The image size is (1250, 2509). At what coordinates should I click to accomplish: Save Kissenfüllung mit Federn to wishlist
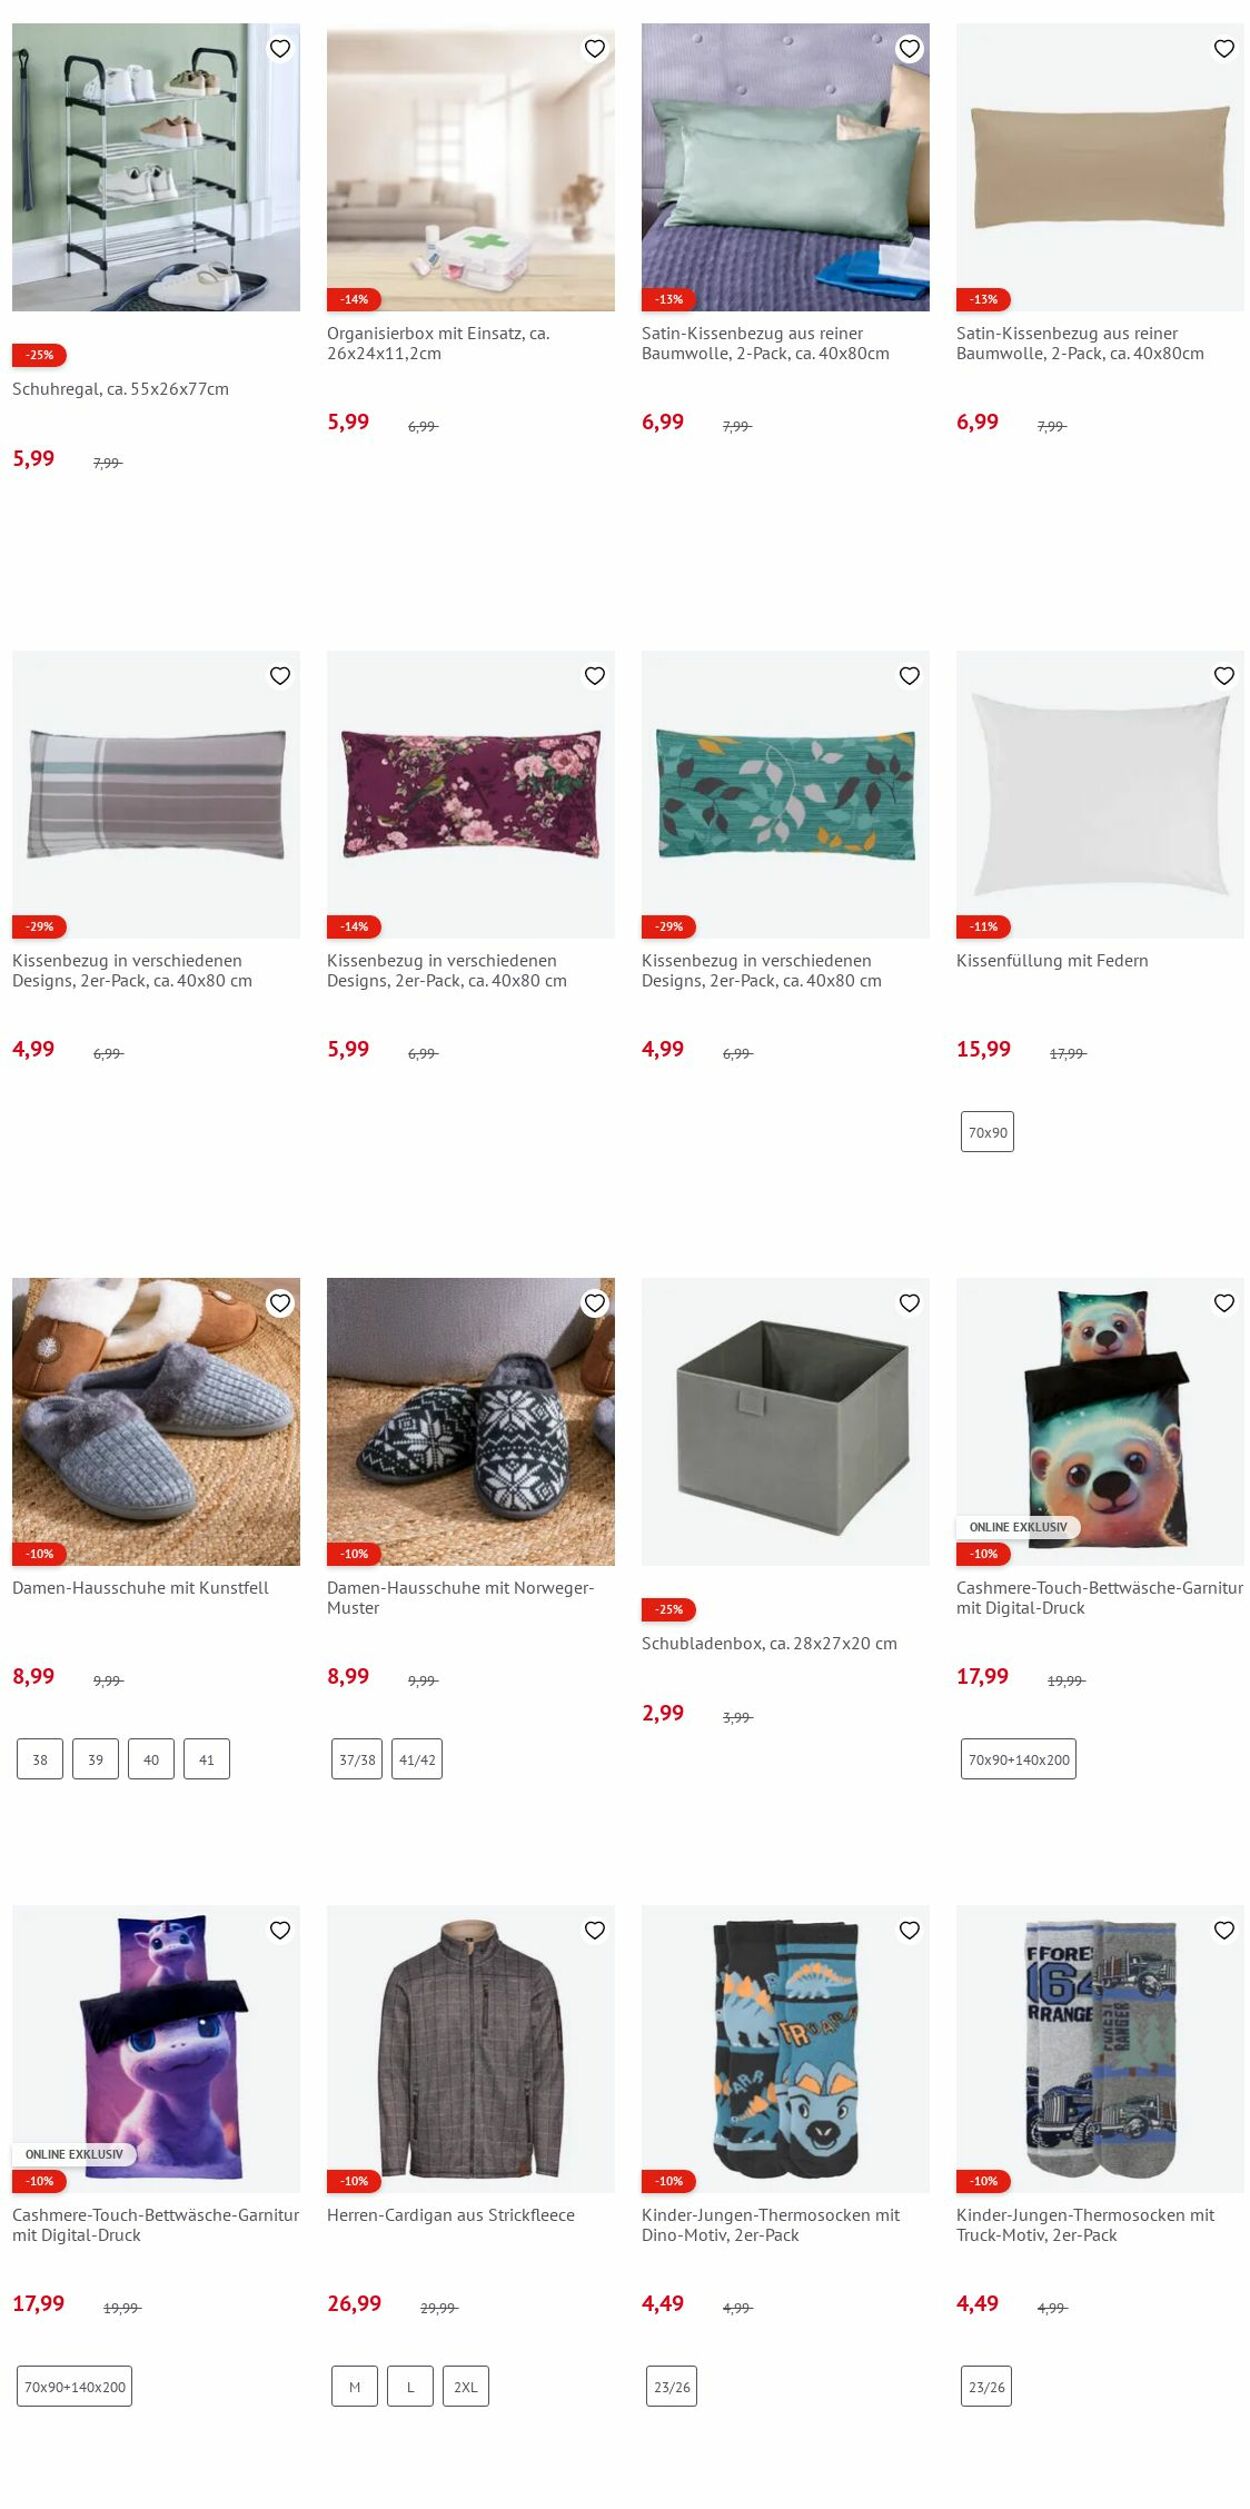[x=1224, y=676]
